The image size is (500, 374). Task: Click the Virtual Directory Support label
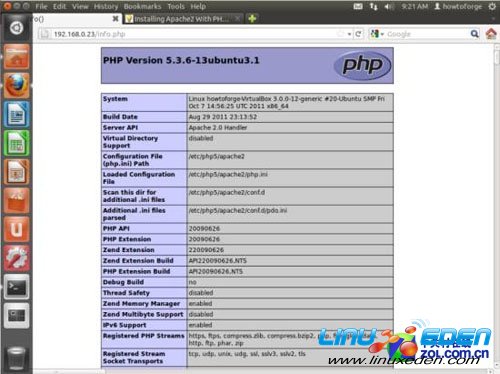(x=130, y=142)
